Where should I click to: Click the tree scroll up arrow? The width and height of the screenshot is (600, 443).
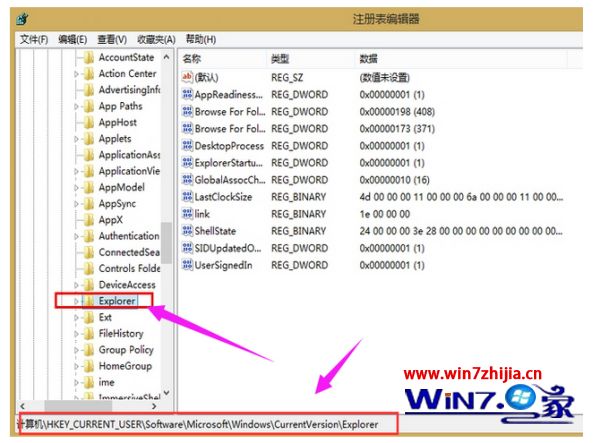[x=166, y=57]
